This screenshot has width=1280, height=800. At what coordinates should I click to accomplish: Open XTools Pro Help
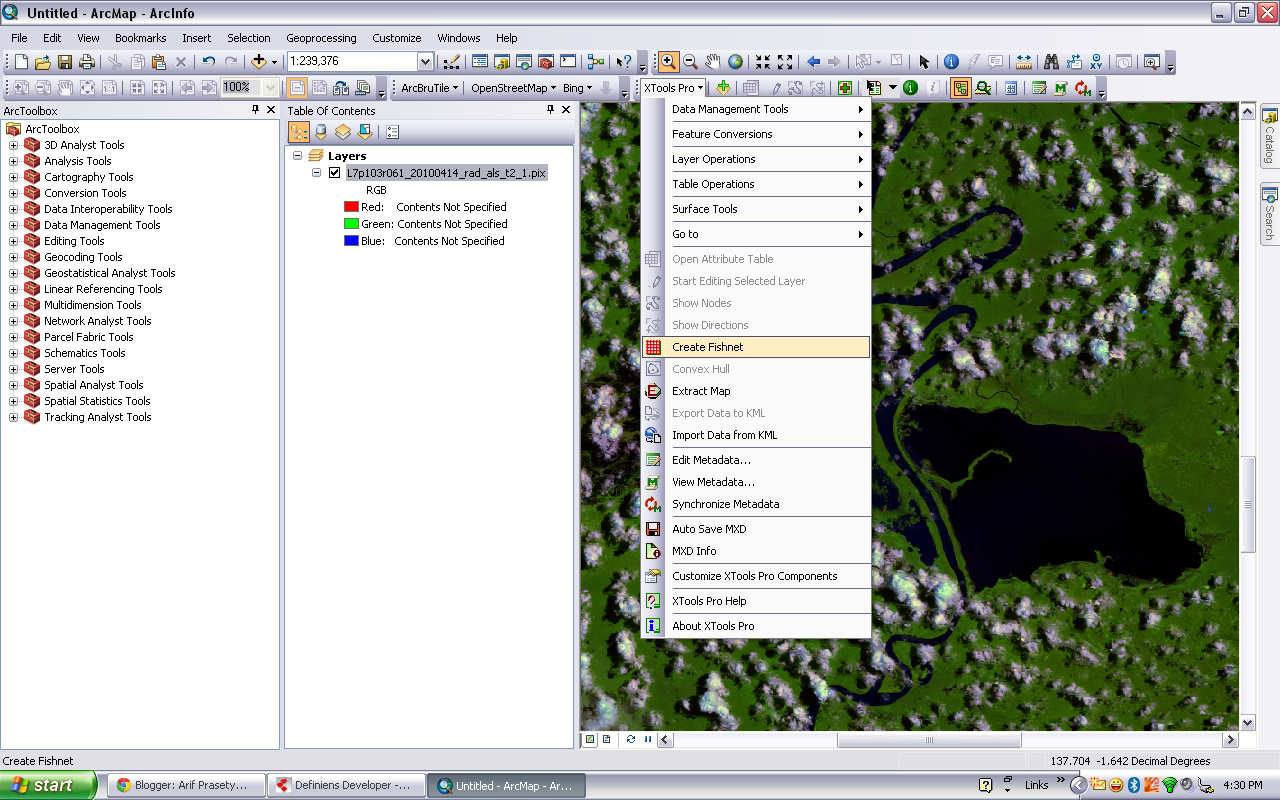coord(709,602)
